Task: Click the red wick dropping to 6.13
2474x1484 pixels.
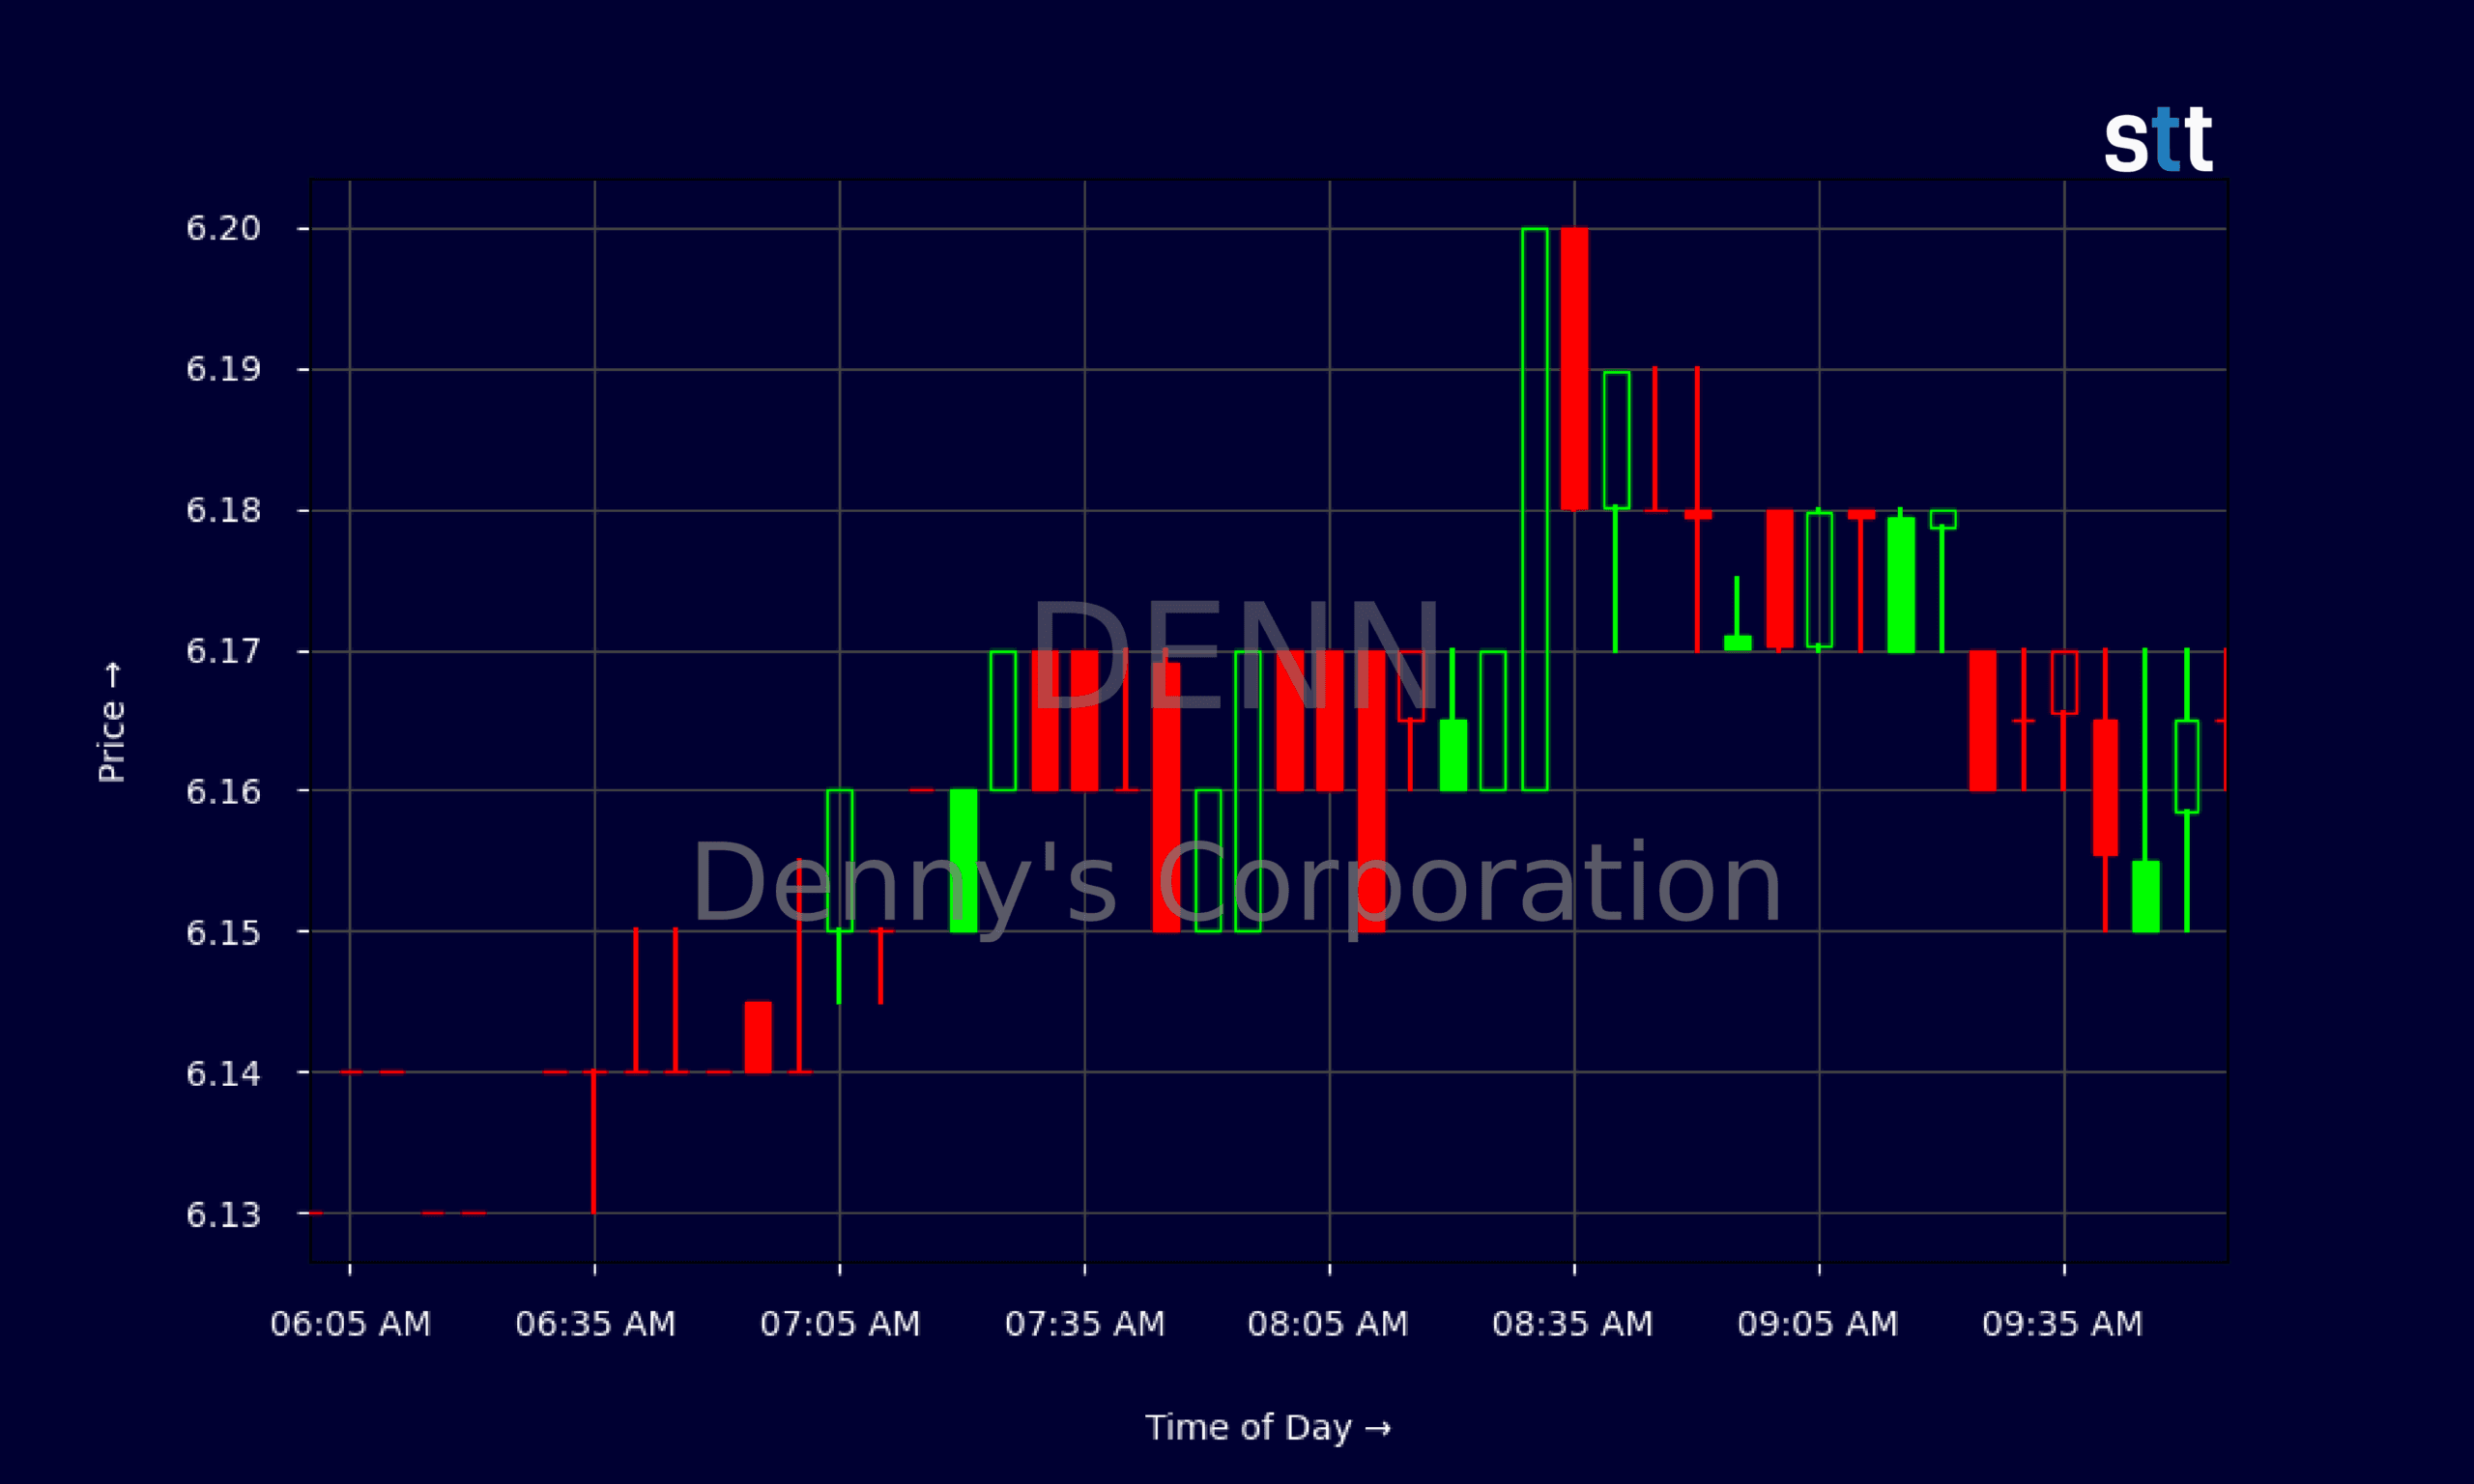Action: click(x=594, y=1142)
